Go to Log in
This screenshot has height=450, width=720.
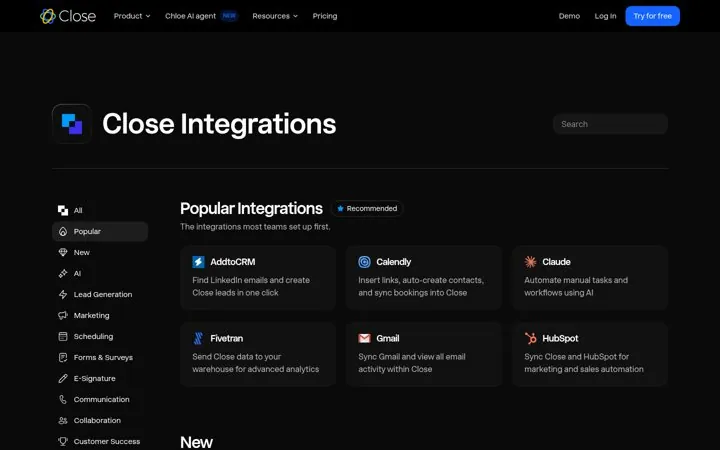coord(605,16)
